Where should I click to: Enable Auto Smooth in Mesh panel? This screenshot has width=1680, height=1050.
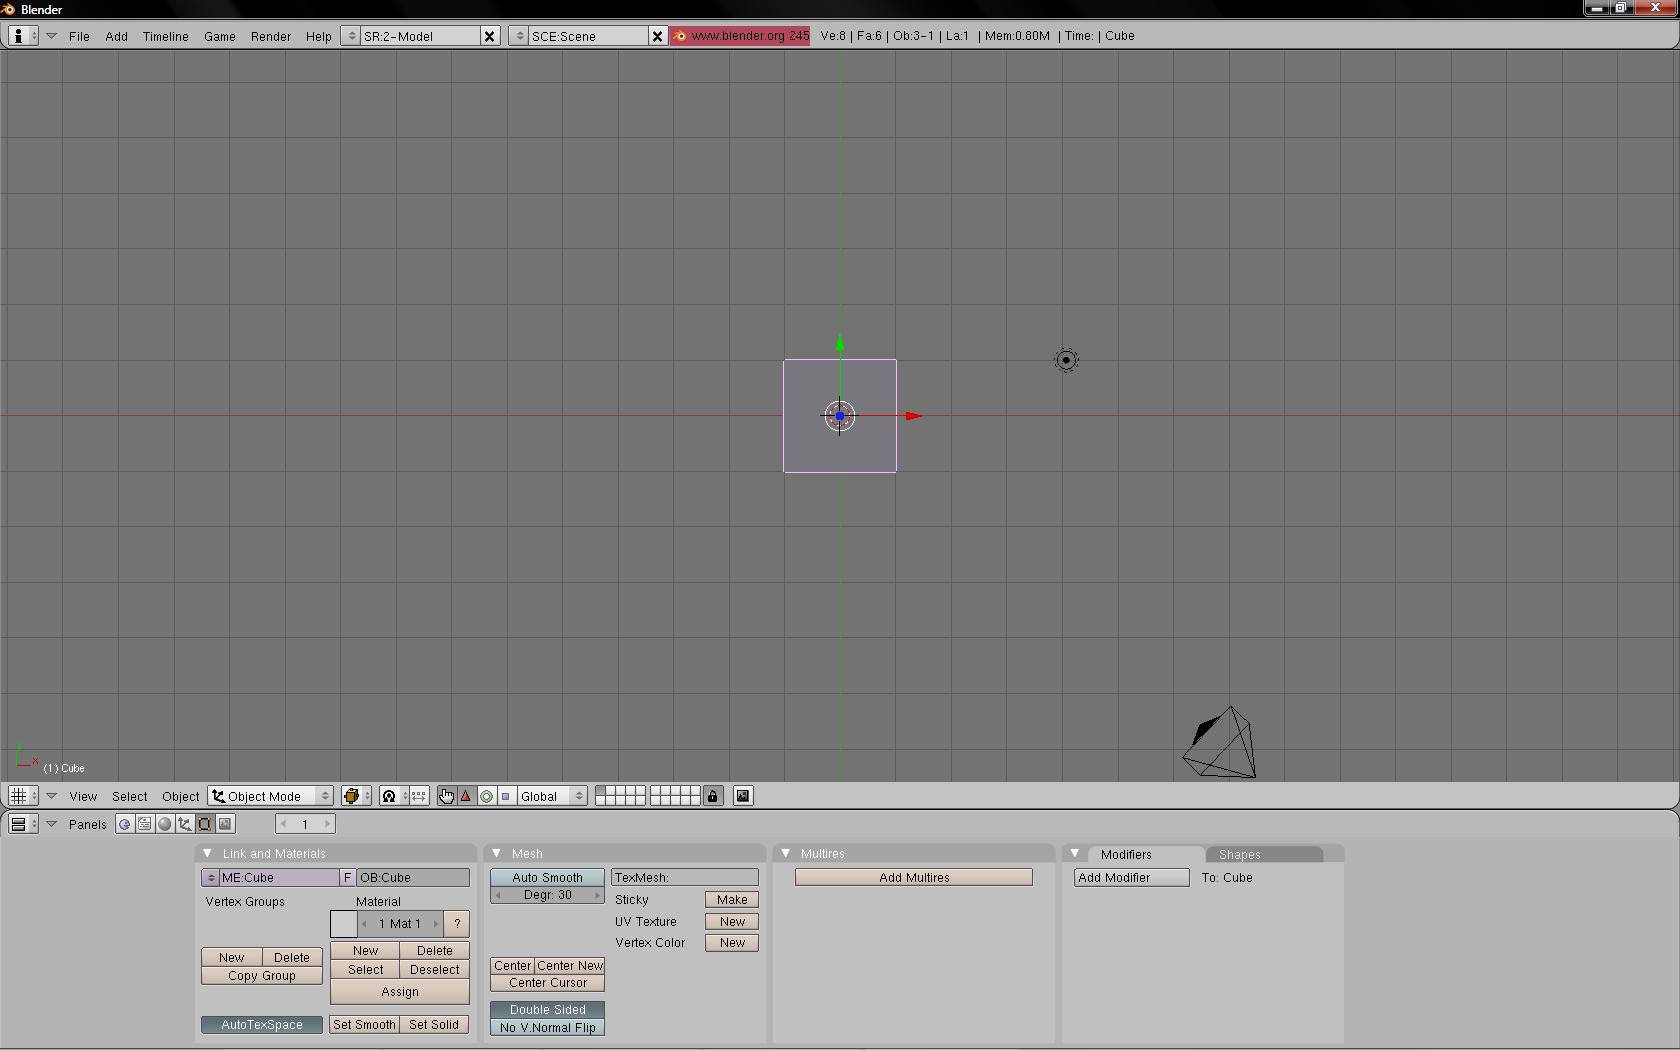547,877
